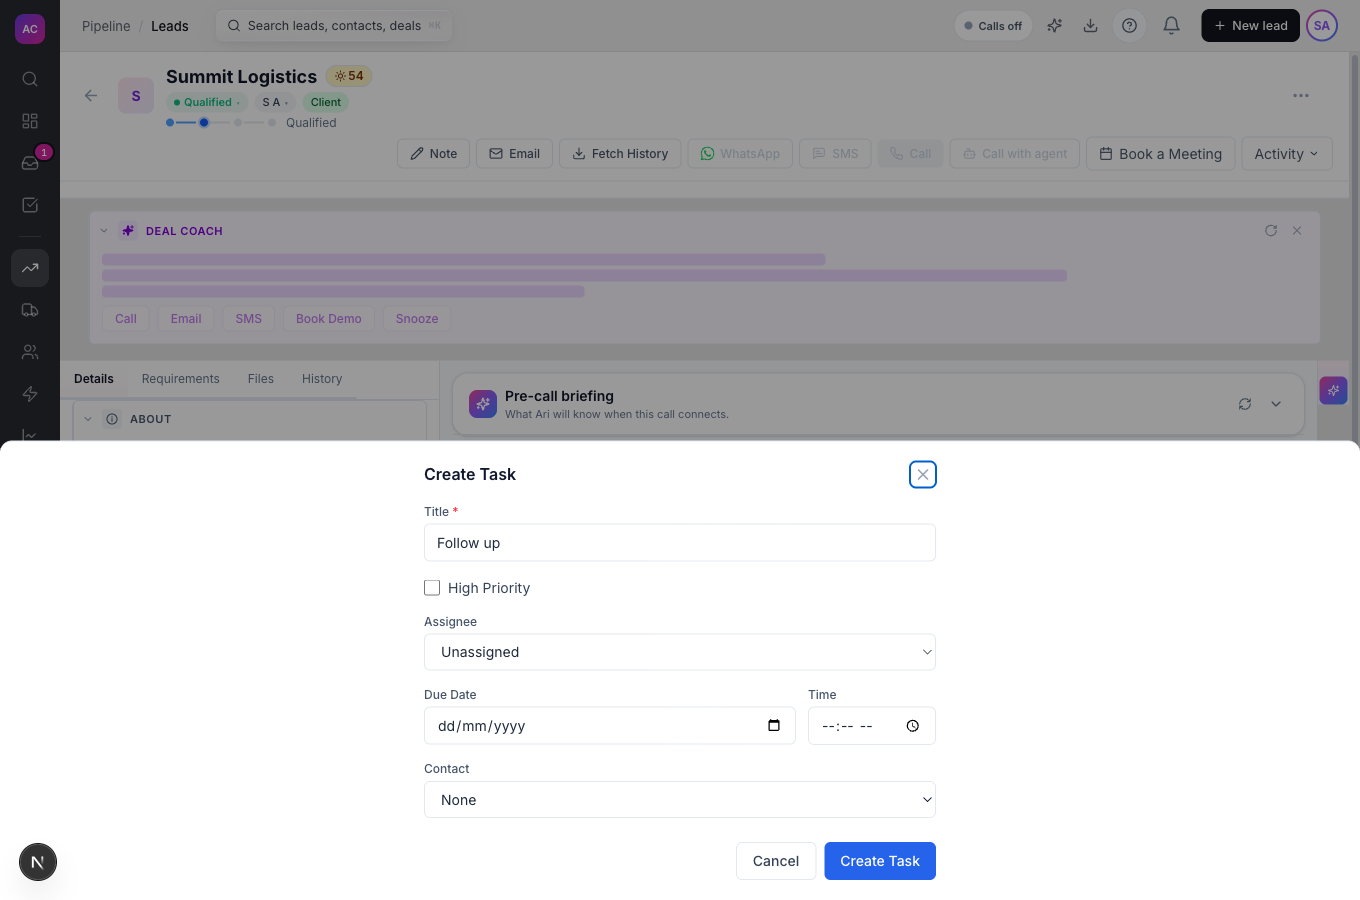1360x900 pixels.
Task: Close the Create Task dialog
Action: click(923, 475)
